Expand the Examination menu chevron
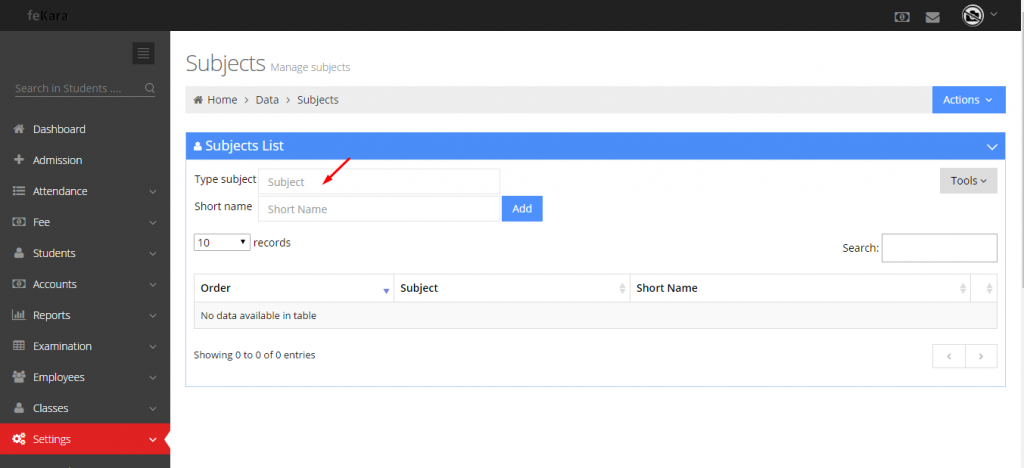The height and width of the screenshot is (468, 1024). tap(153, 347)
